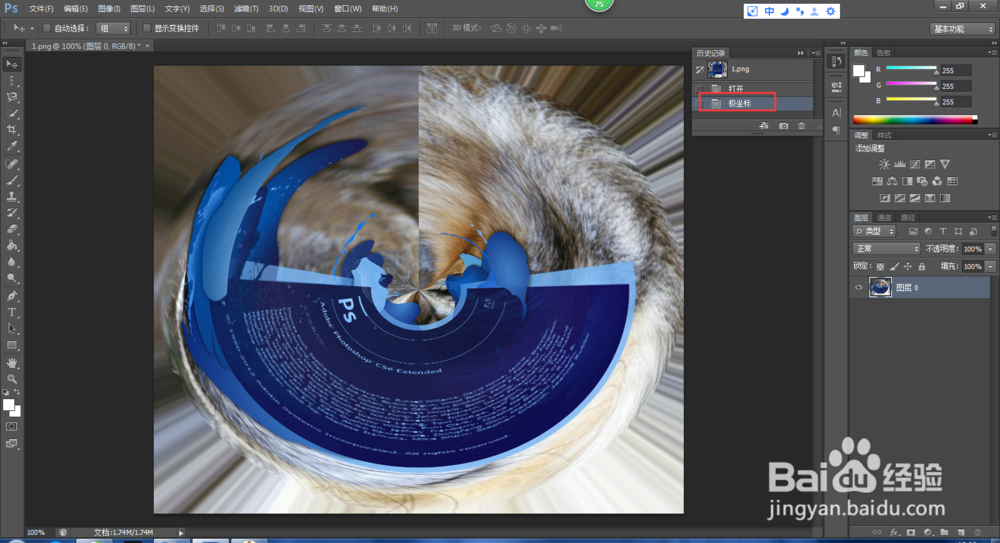Viewport: 1000px width, 543px height.
Task: Open collapsed Character panel icon
Action: coord(836,113)
